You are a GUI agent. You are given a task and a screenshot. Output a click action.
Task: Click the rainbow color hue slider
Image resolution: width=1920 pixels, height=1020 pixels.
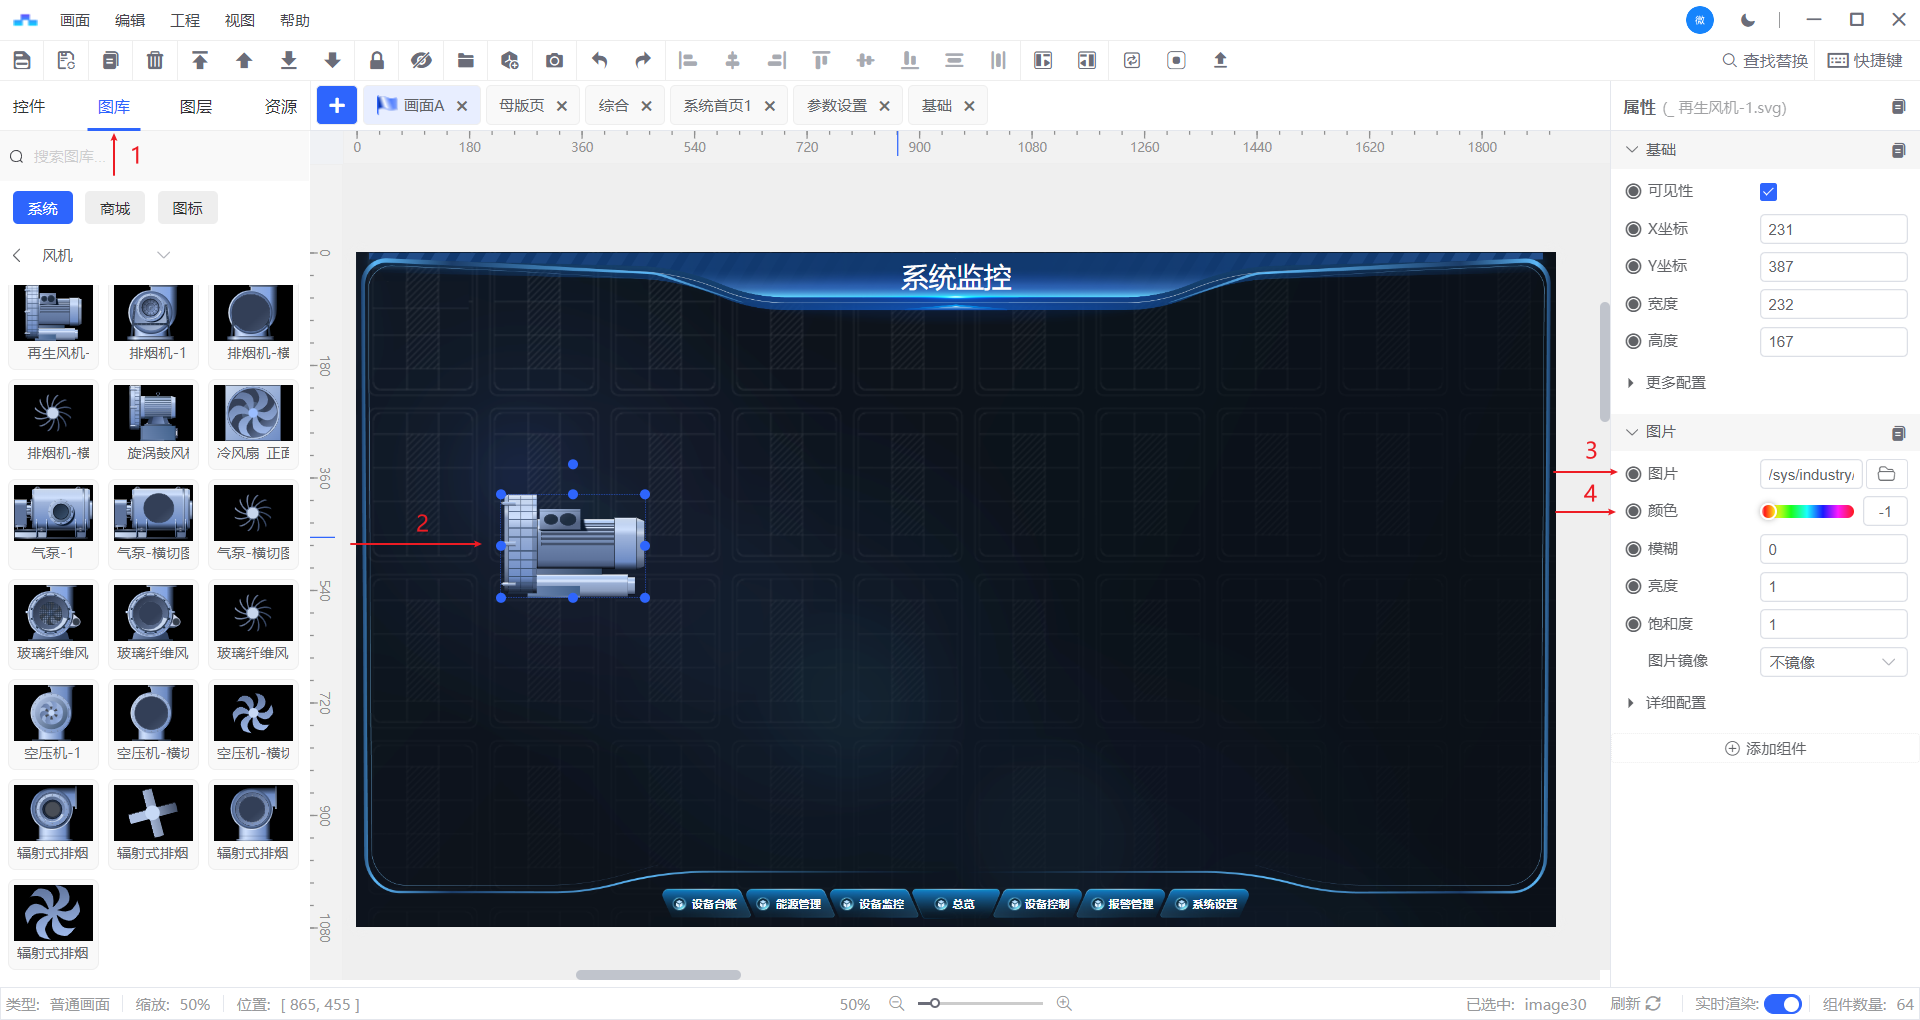[x=1807, y=512]
